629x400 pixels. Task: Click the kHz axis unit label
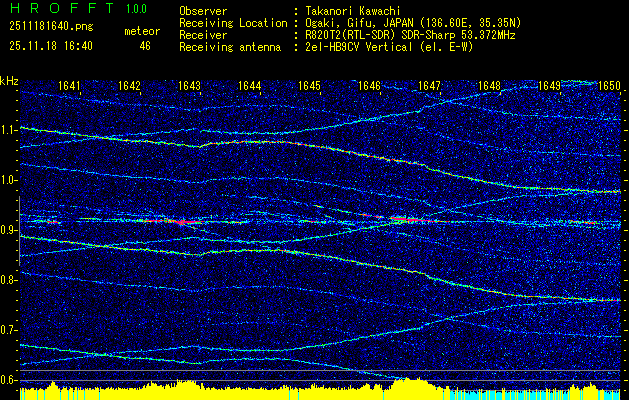click(x=9, y=80)
